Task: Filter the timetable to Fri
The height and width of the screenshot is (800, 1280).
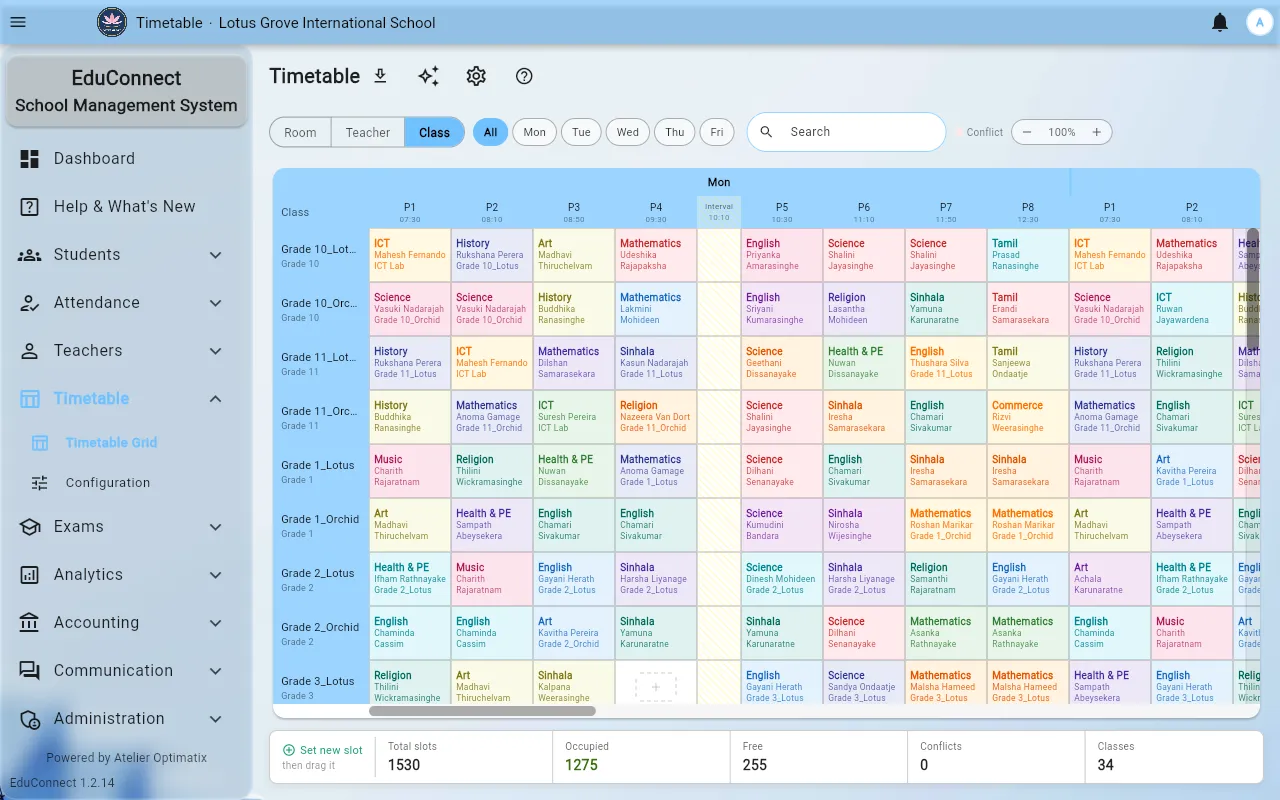Action: (x=717, y=132)
